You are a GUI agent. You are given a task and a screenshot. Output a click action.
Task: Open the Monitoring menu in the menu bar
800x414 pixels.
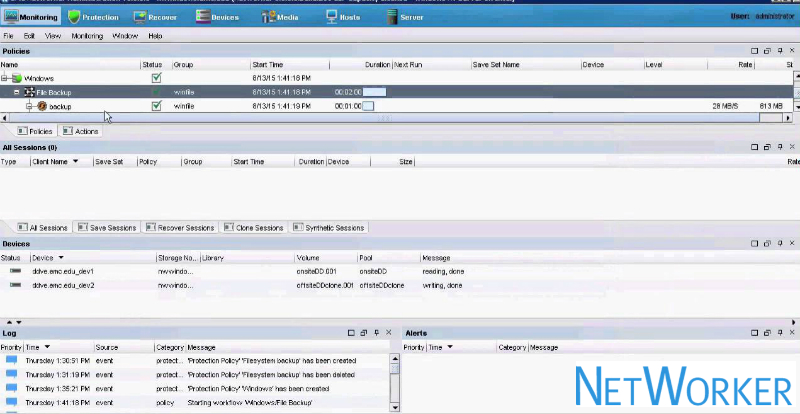click(87, 35)
